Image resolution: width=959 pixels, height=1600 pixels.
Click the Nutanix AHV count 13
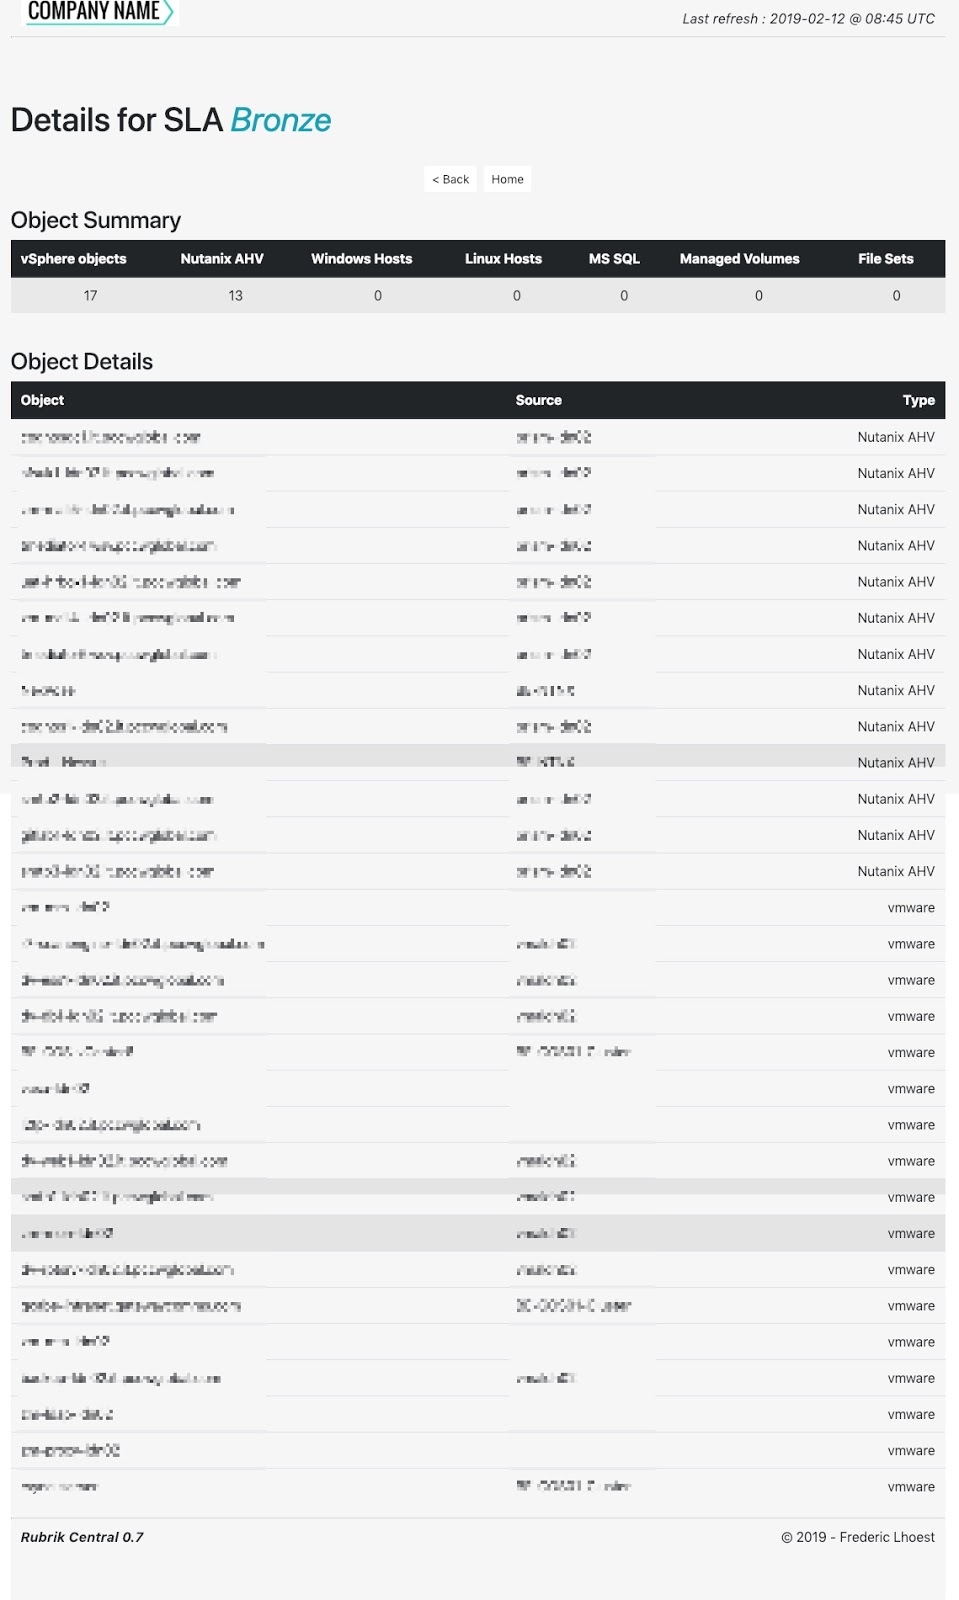point(236,296)
